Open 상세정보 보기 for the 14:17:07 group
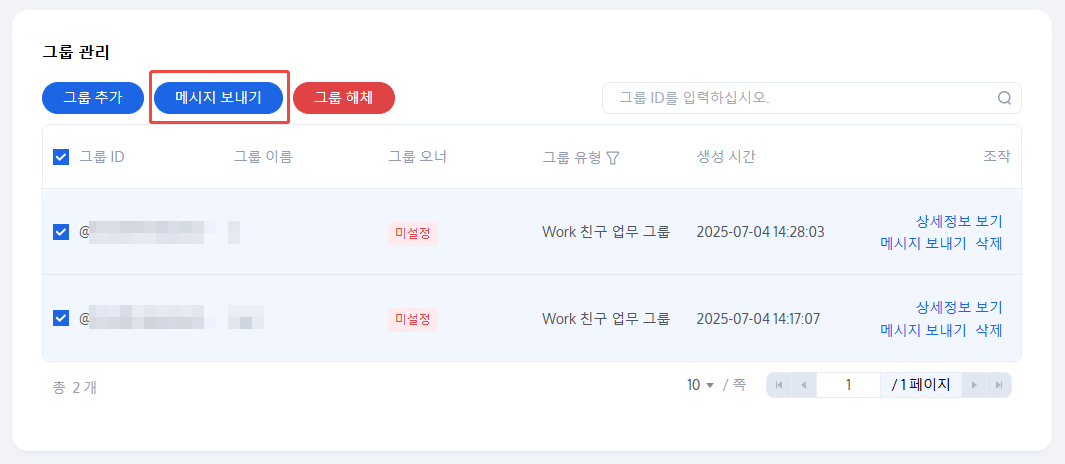 (x=959, y=307)
